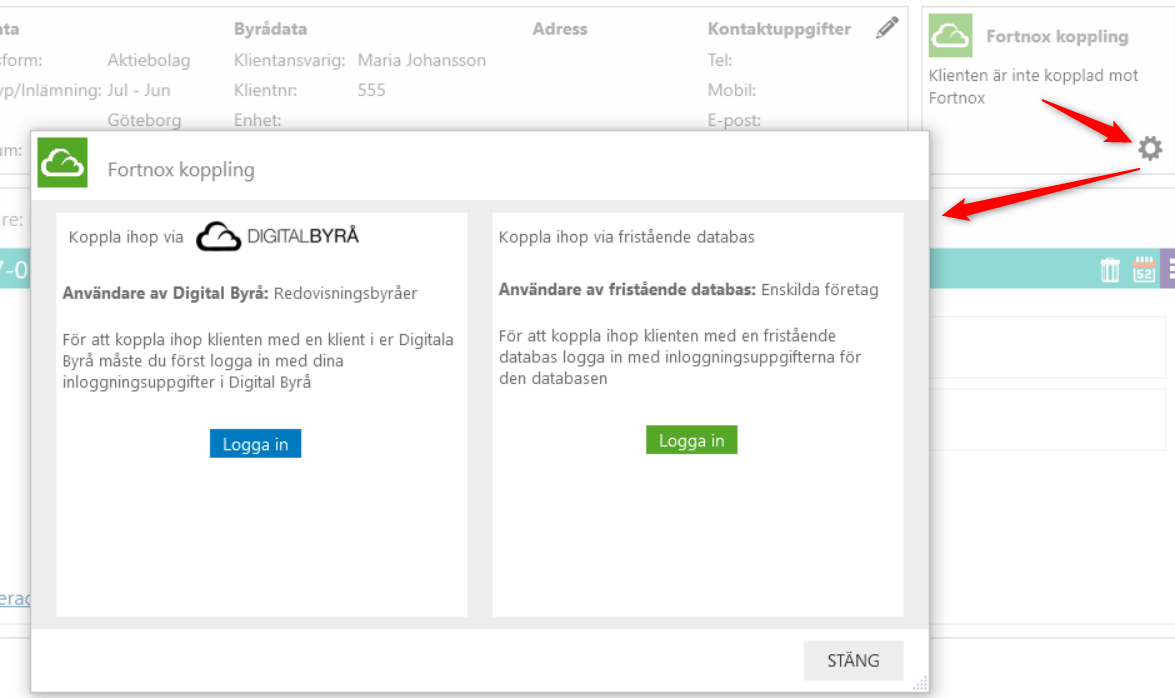Edit contact details with the pencil icon
The height and width of the screenshot is (698, 1175).
(887, 28)
